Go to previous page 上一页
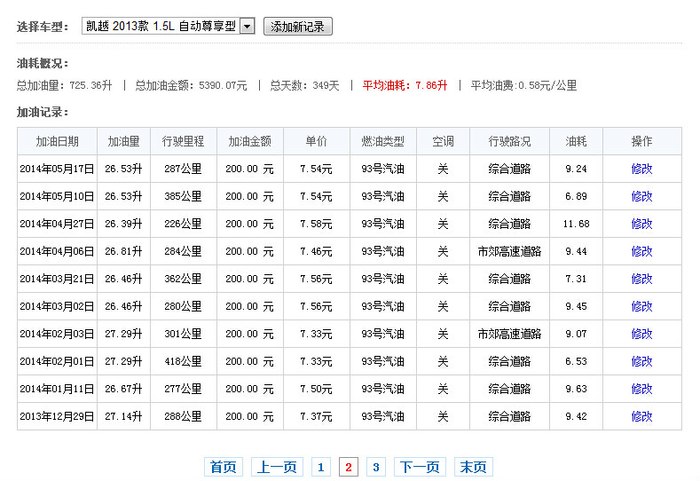 (x=276, y=467)
